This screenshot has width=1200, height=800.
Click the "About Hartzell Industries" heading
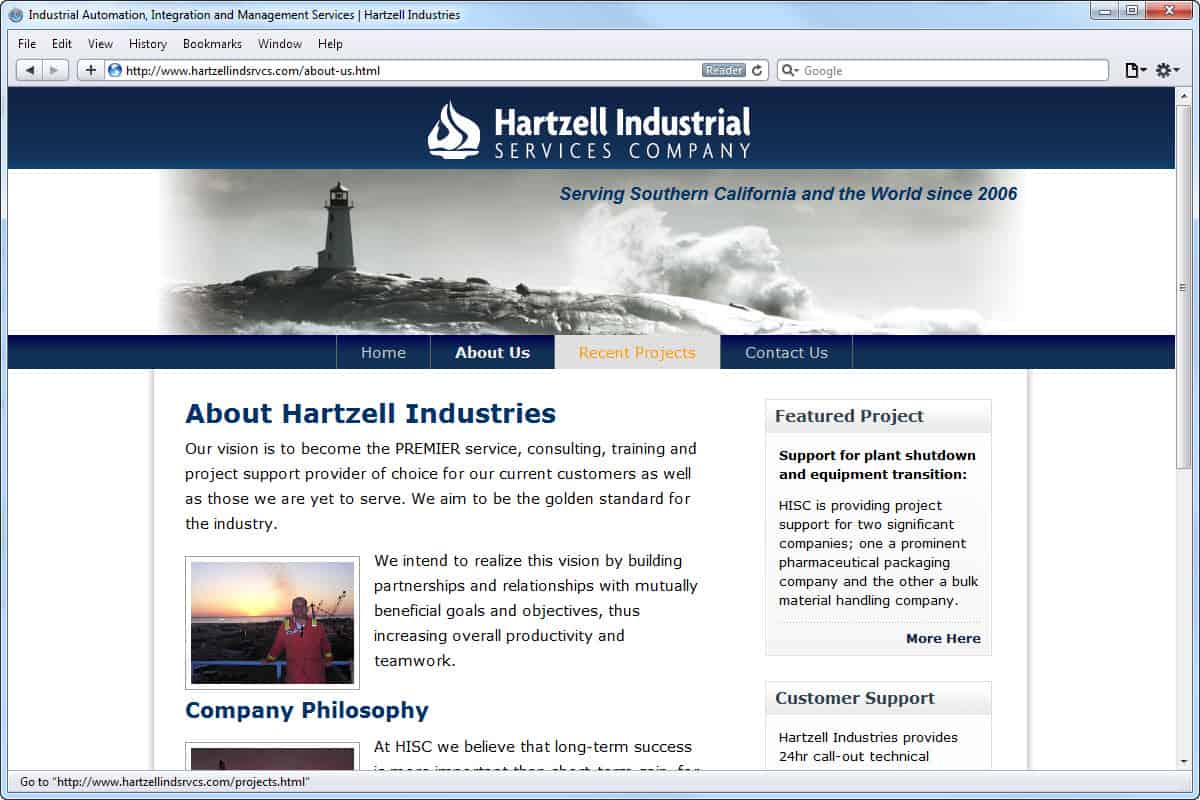coord(370,413)
